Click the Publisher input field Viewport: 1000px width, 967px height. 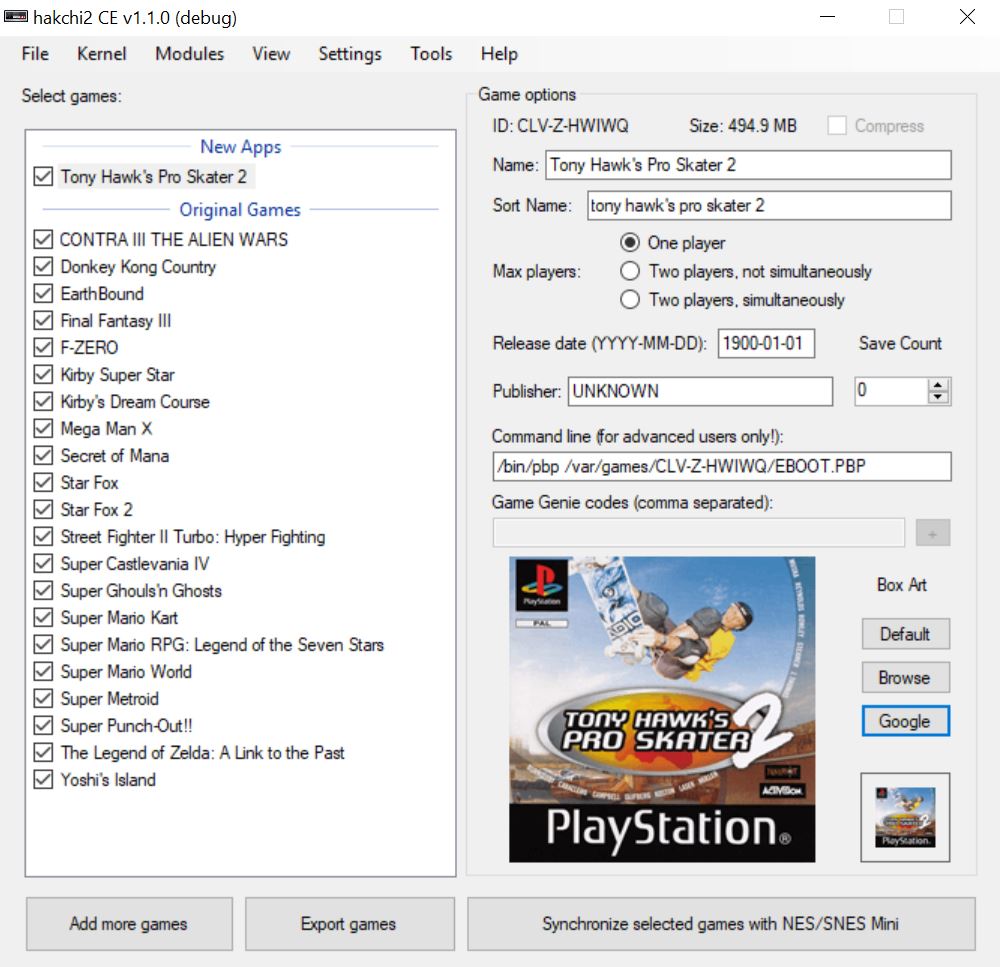point(700,390)
